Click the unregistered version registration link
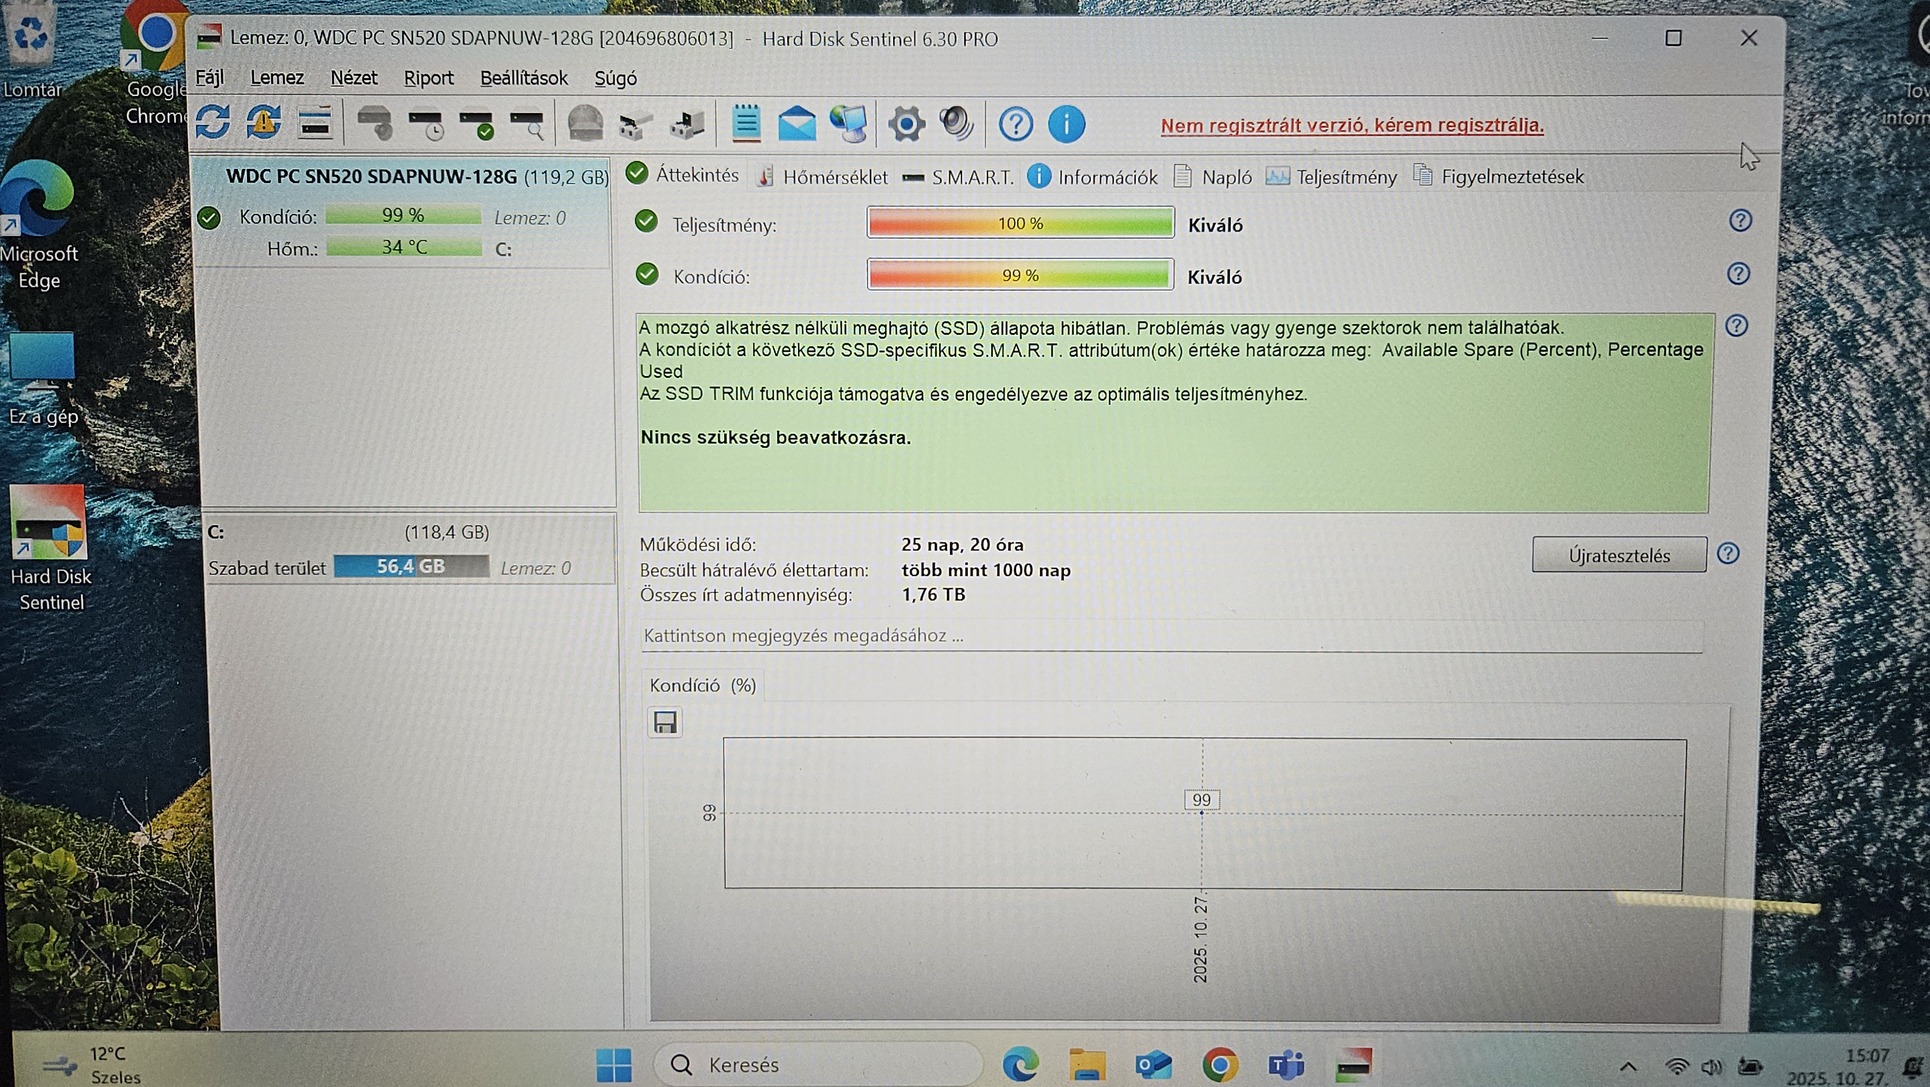 (1351, 125)
